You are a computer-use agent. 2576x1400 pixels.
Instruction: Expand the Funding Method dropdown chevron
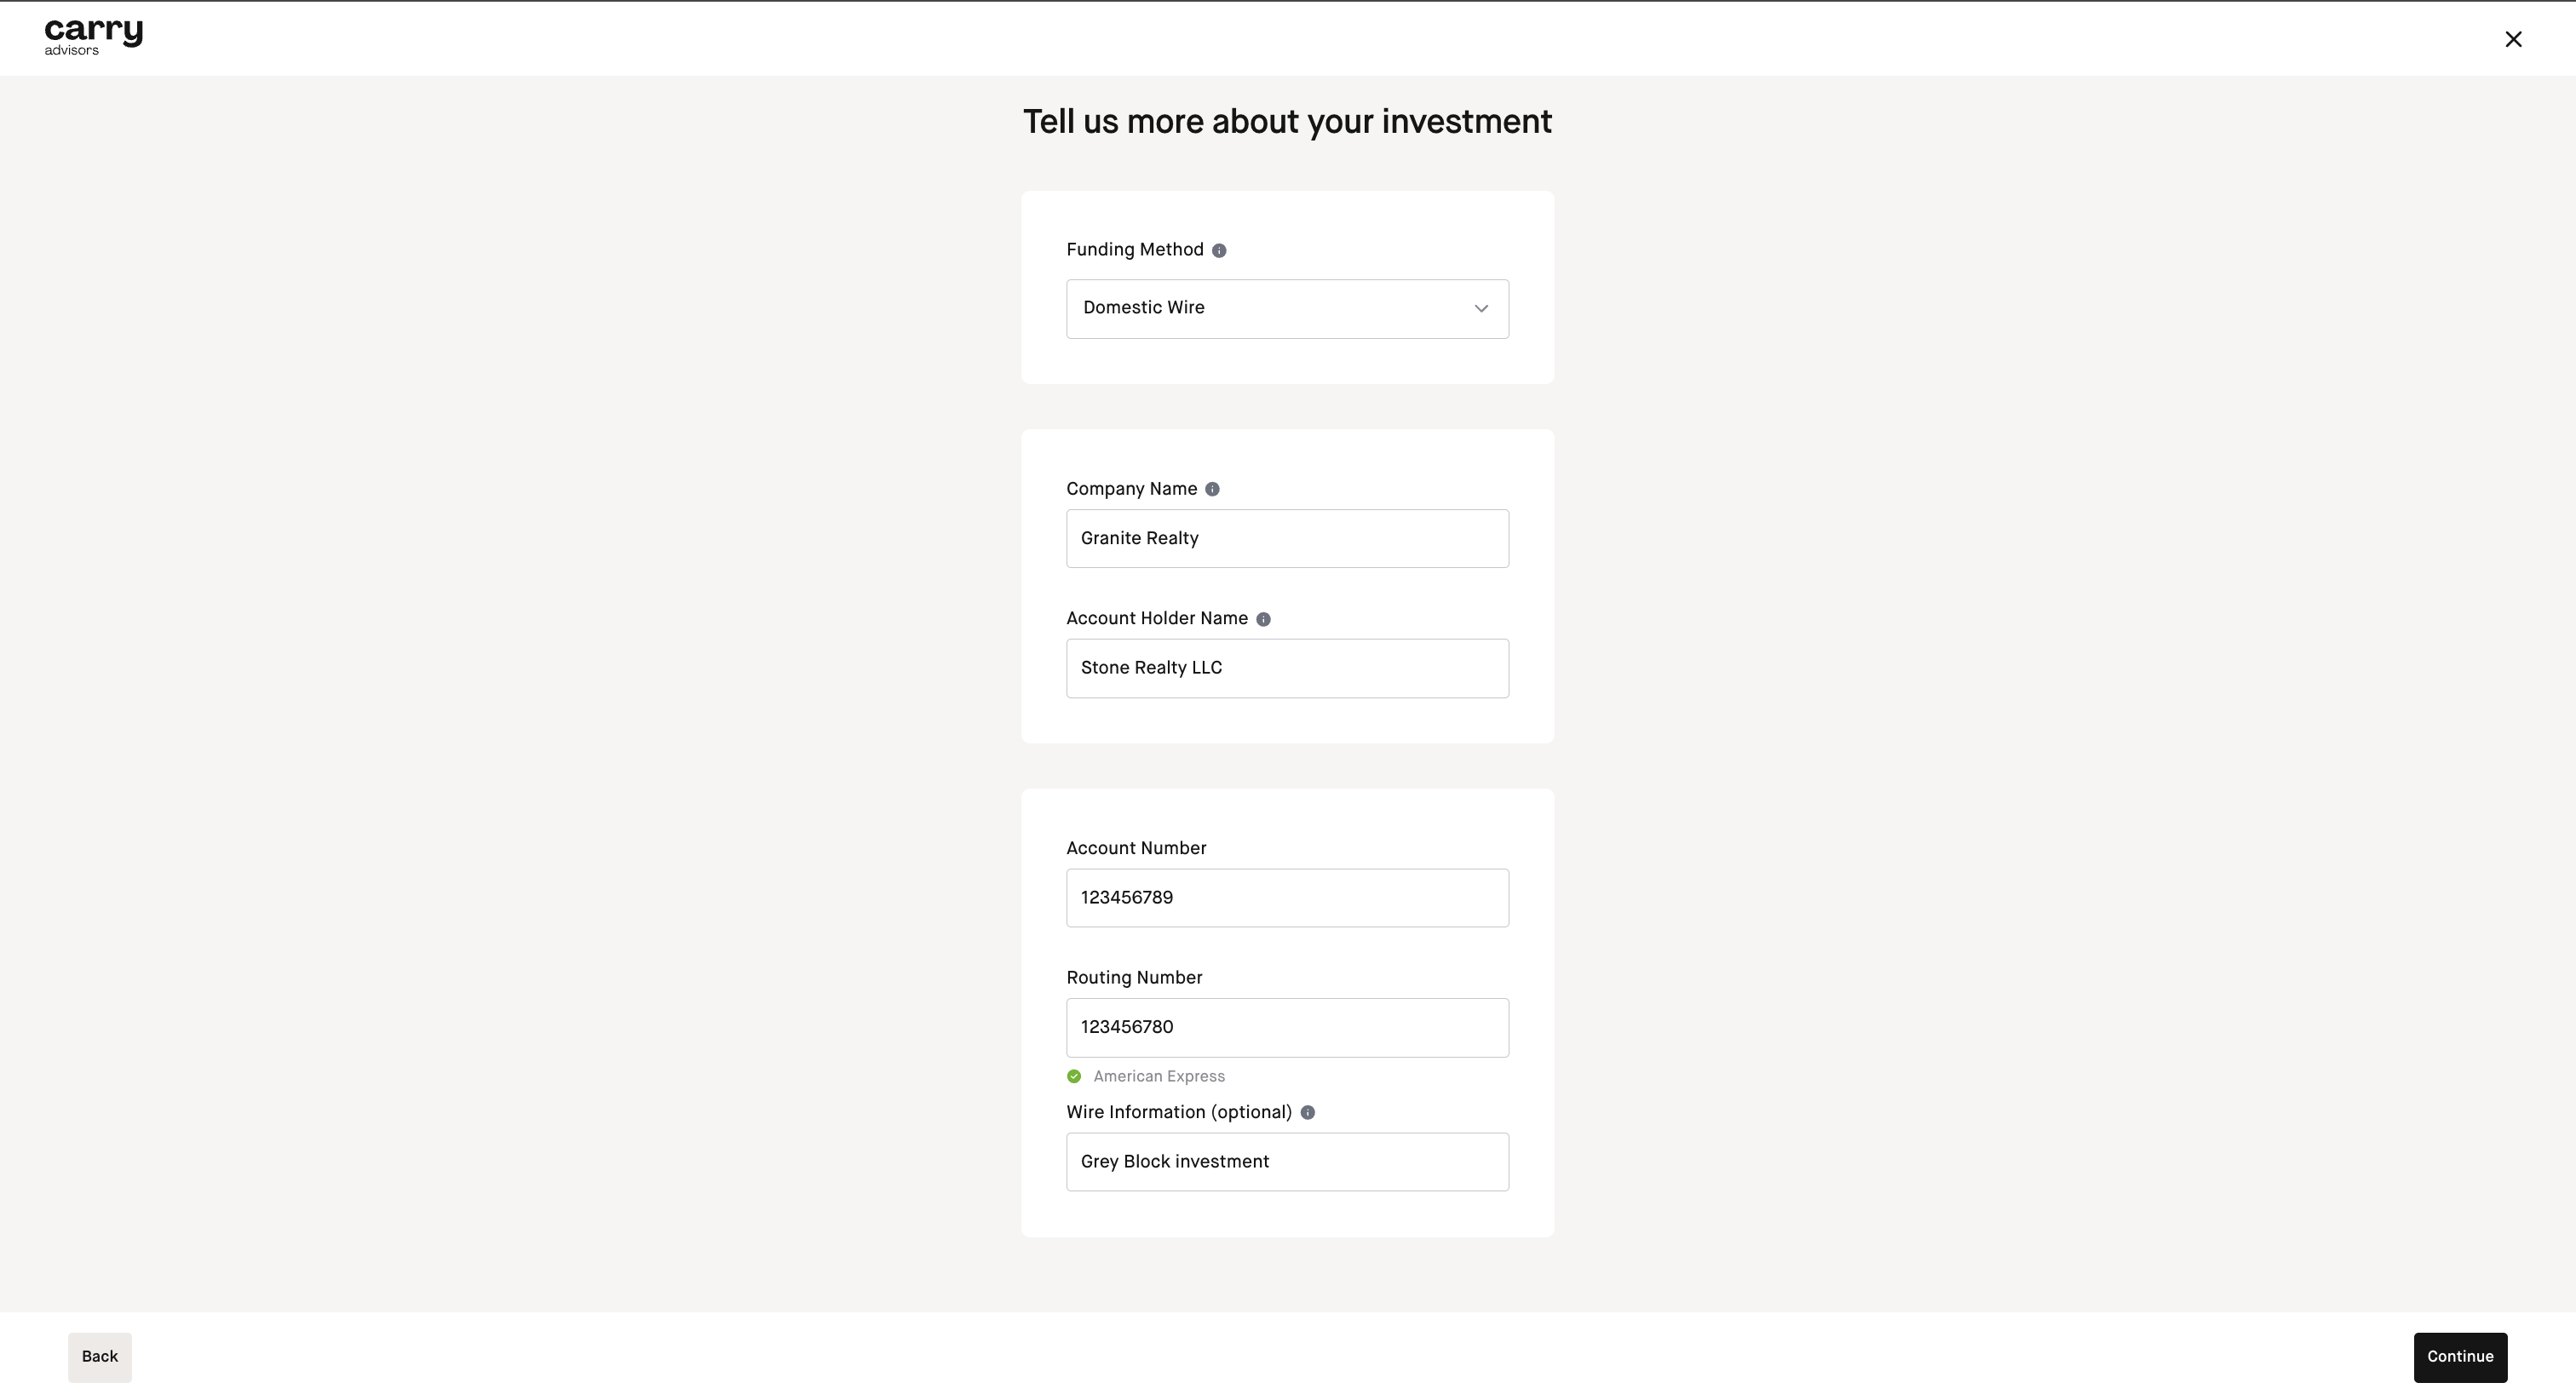[1481, 309]
